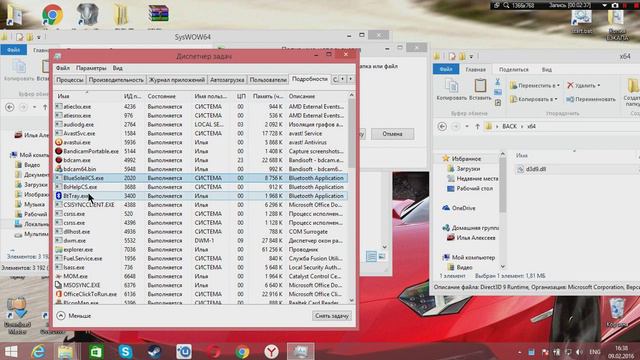Select the dwm.exe process row
Screen dimensions: 640x360
click(x=201, y=240)
